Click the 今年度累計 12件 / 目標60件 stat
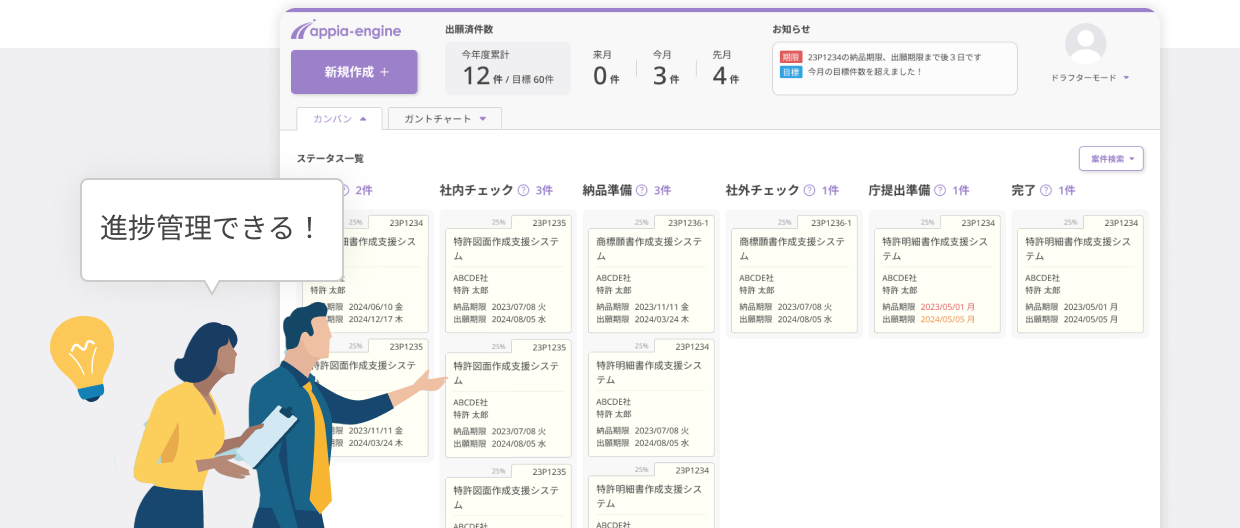Image resolution: width=1240 pixels, height=528 pixels. pyautogui.click(x=508, y=68)
